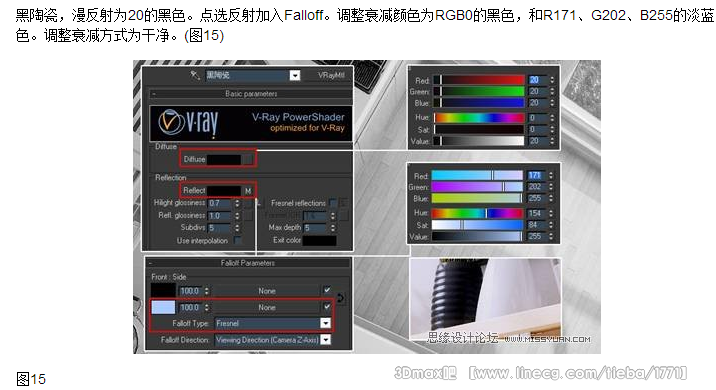Click Value slider set to 255
This screenshot has width=716, height=390.
[477, 236]
